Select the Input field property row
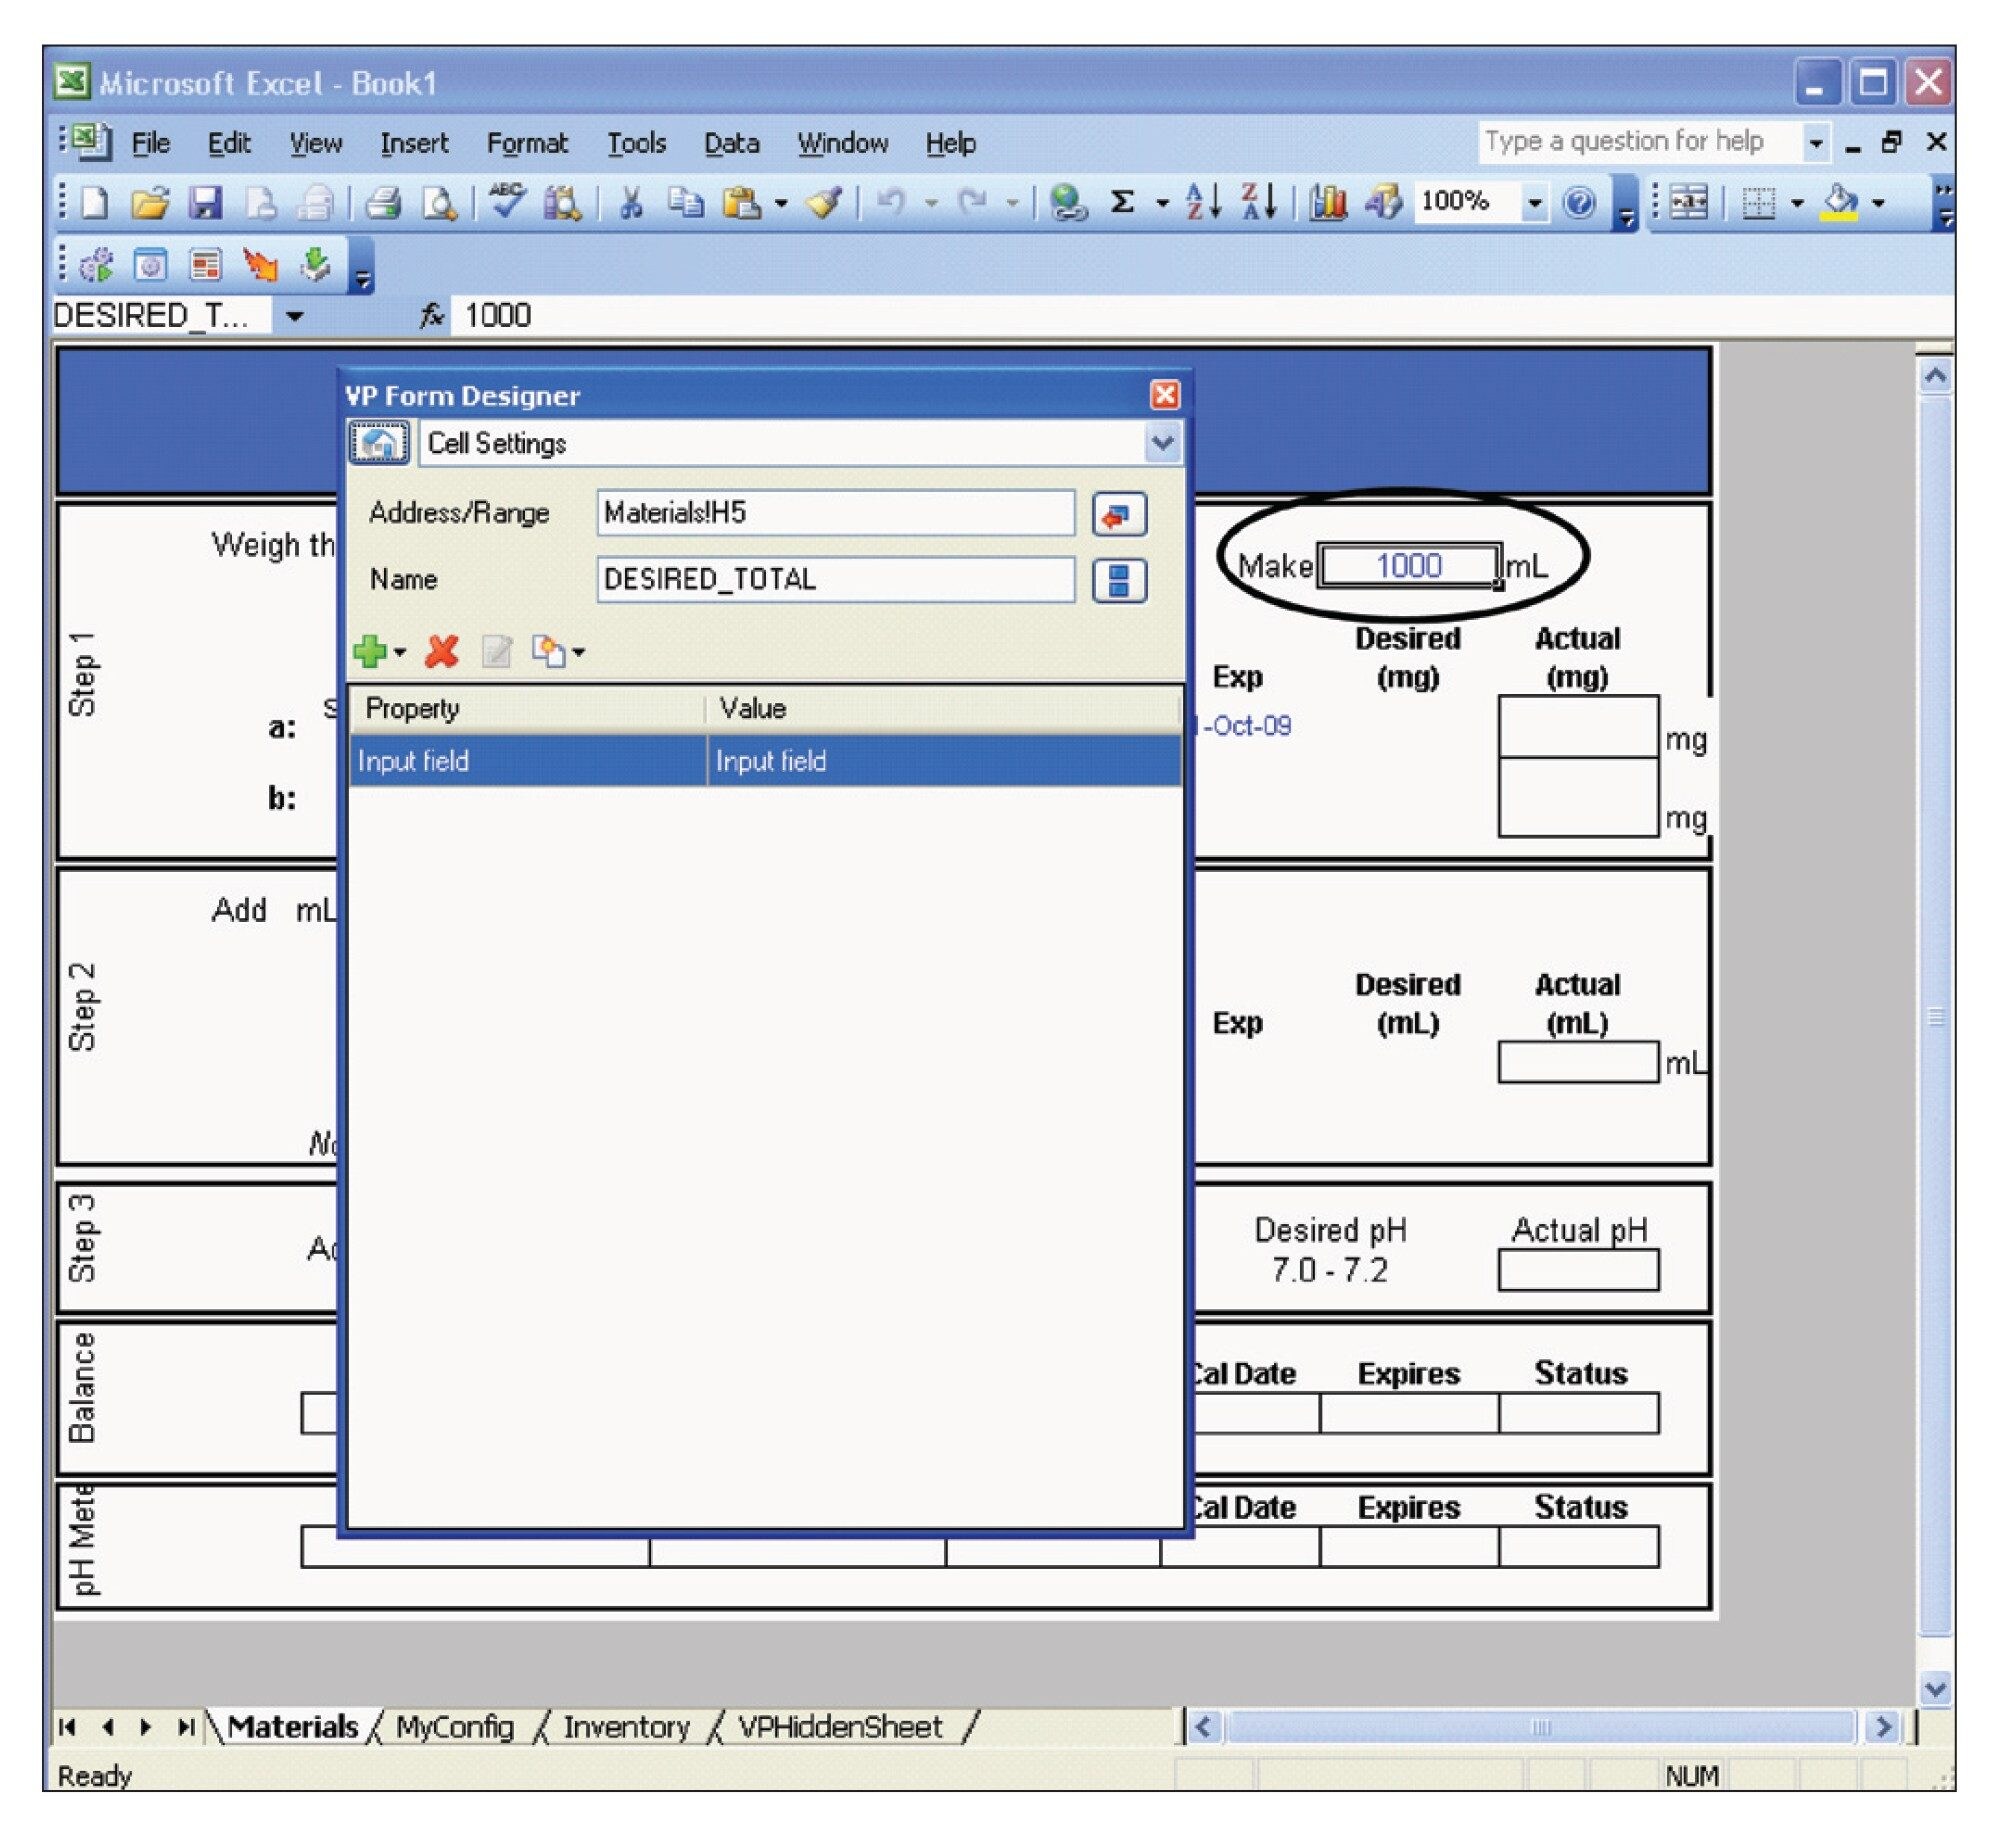 [765, 761]
